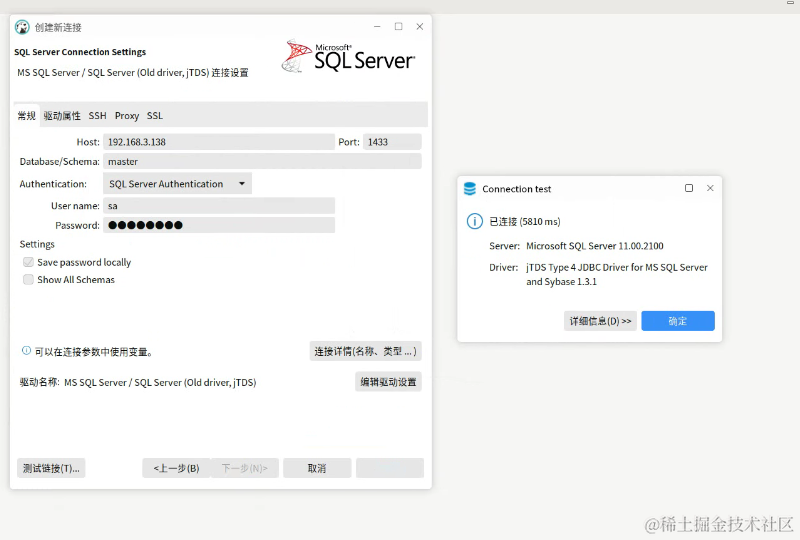Click the 下一步(N)> button
Viewport: 800px width, 540px height.
(245, 468)
